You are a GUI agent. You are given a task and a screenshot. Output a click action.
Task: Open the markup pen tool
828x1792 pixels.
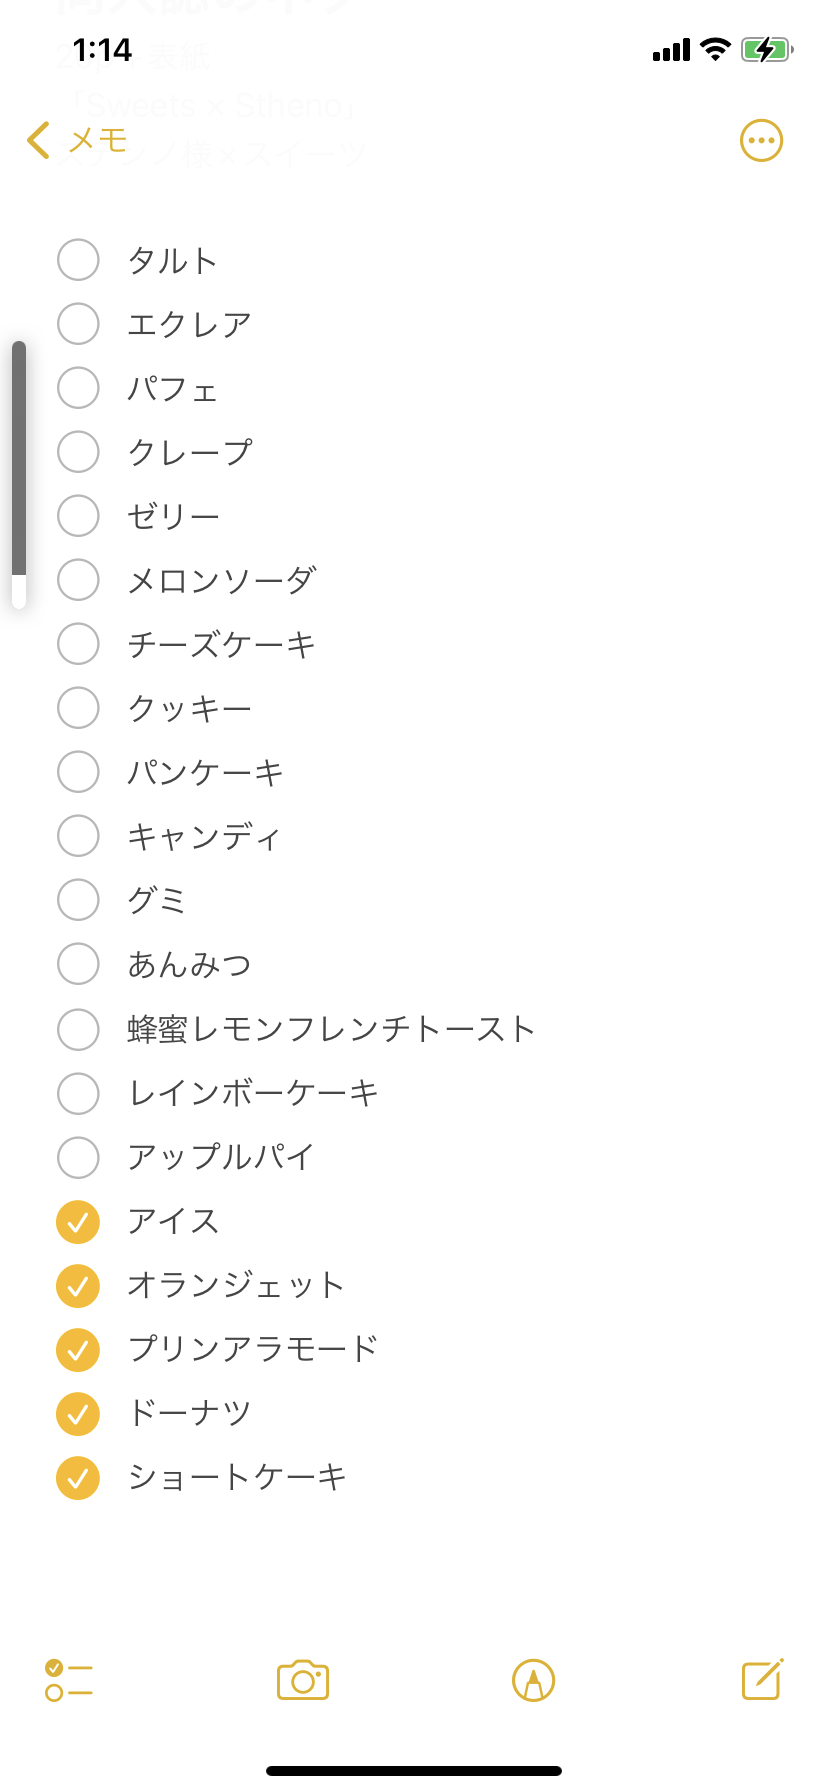pyautogui.click(x=533, y=1680)
